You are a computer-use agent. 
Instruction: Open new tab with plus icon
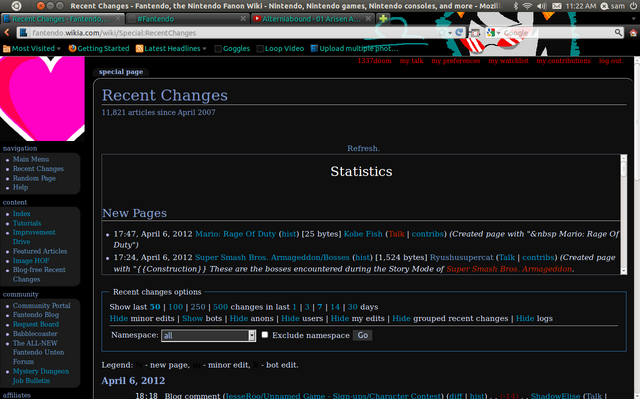[383, 19]
